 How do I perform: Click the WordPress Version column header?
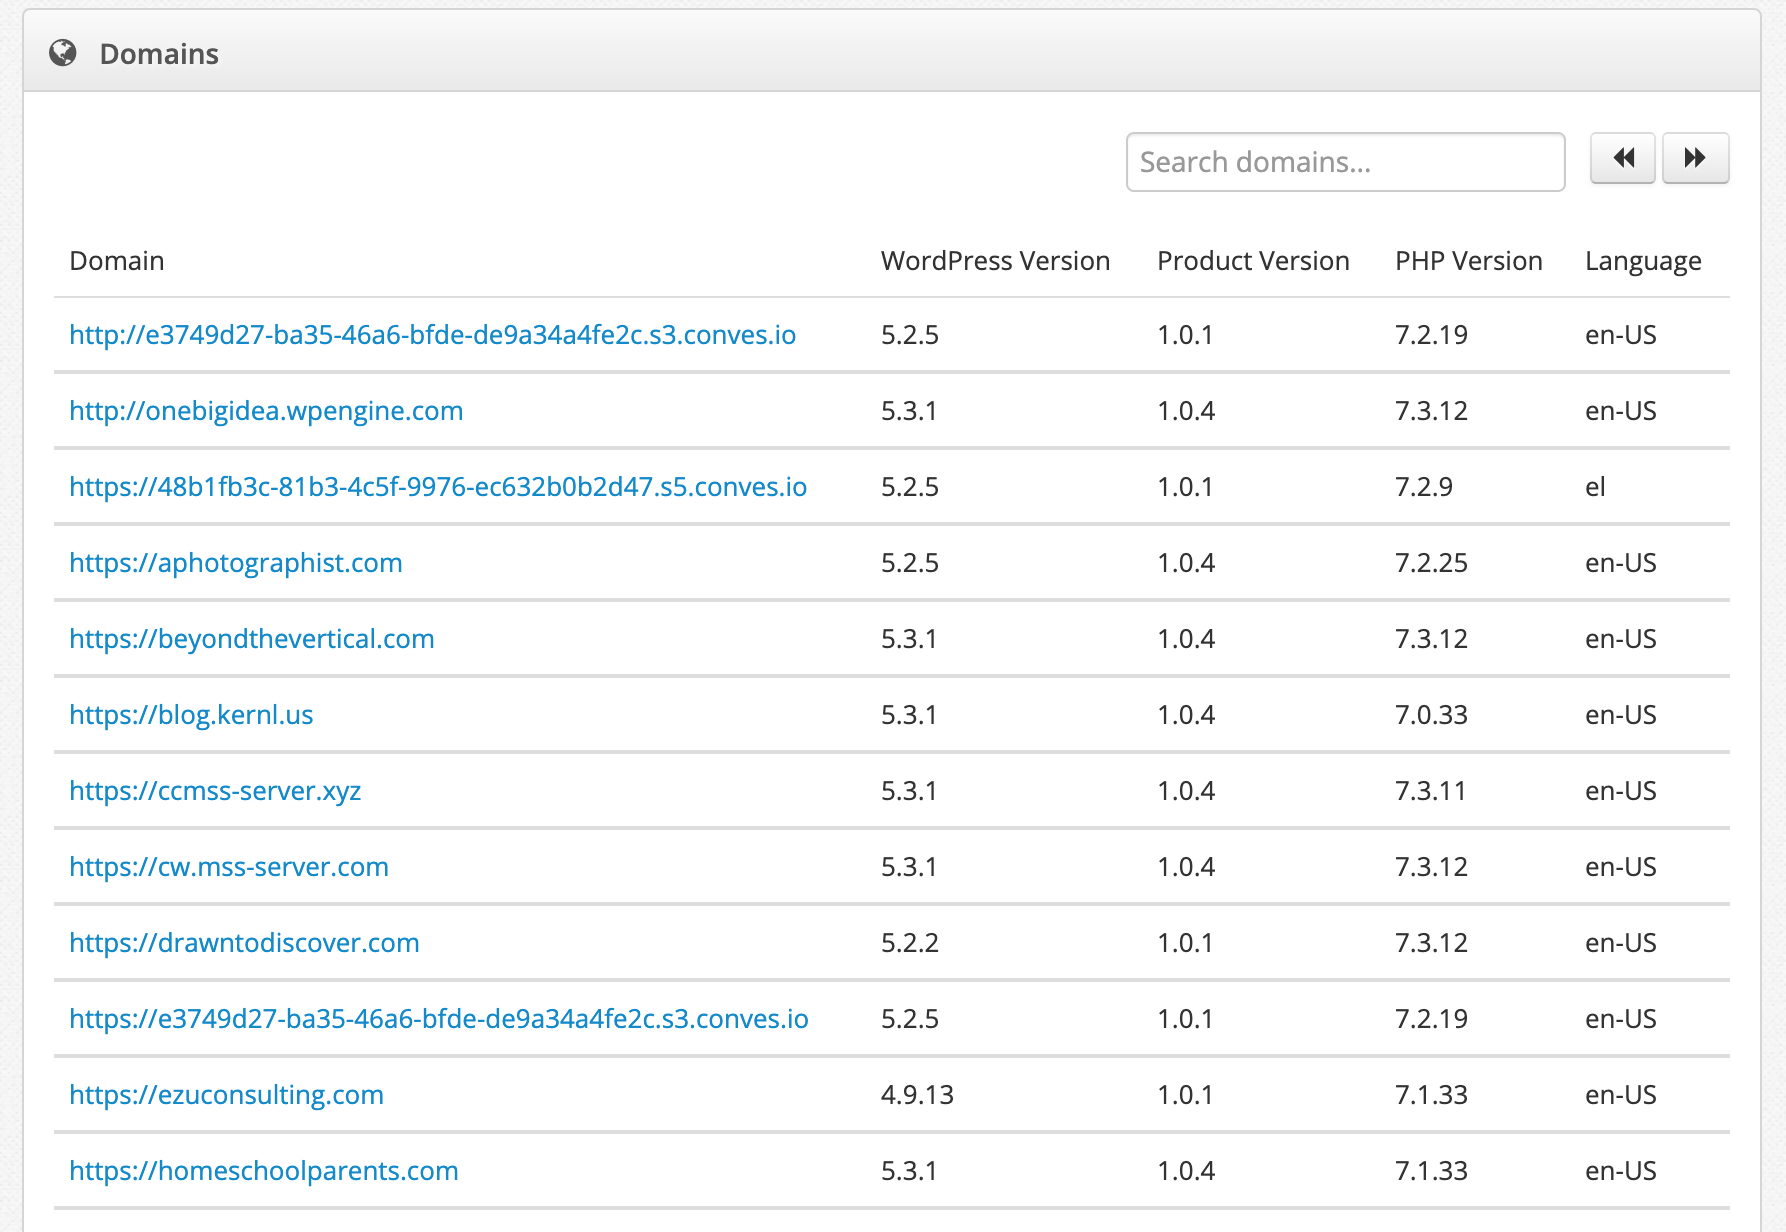(995, 261)
